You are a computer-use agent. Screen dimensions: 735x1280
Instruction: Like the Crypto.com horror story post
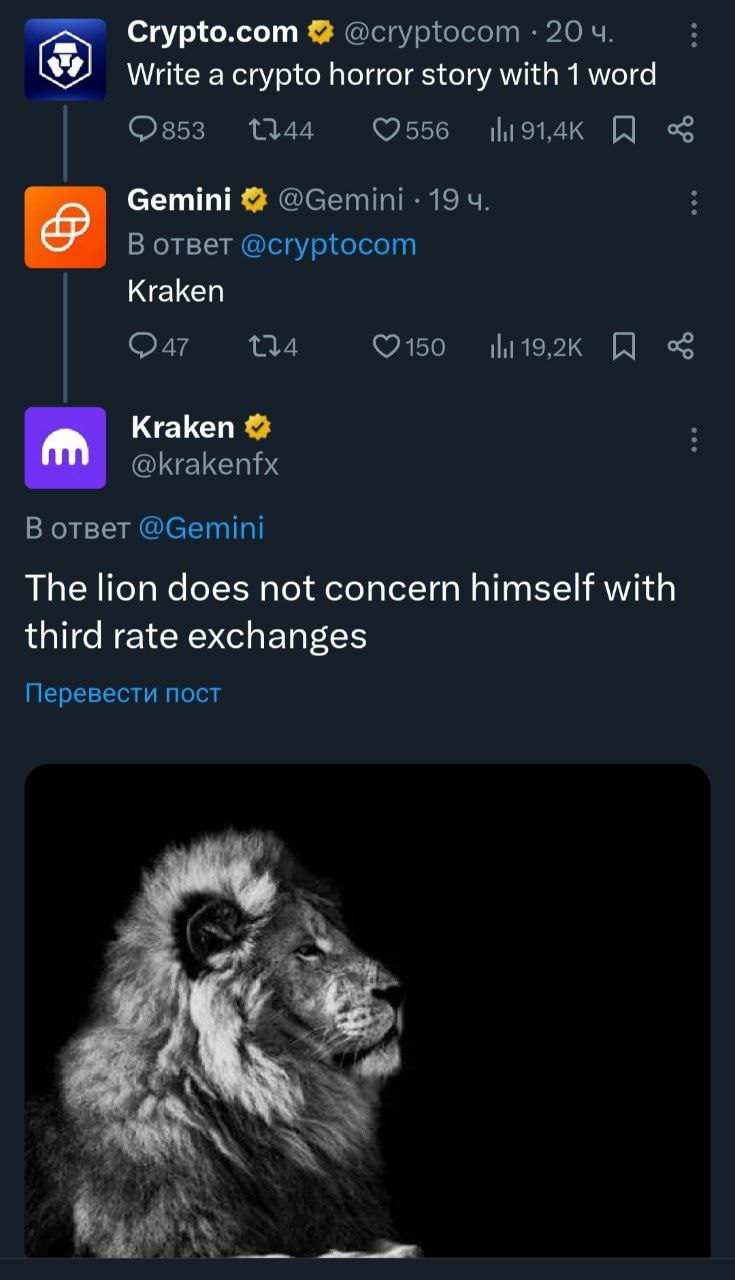click(x=387, y=130)
